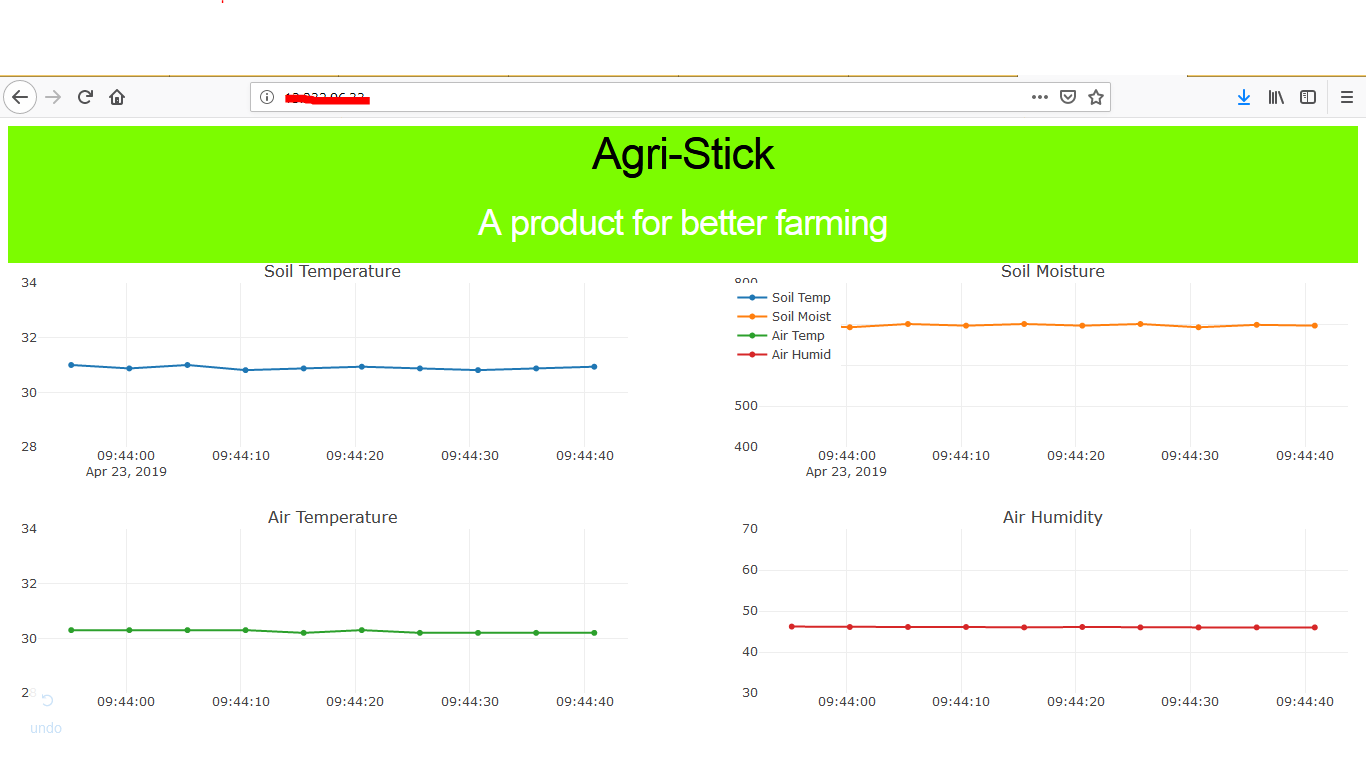This screenshot has height=772, width=1366.
Task: Open the Firefox application menu
Action: click(x=1345, y=96)
